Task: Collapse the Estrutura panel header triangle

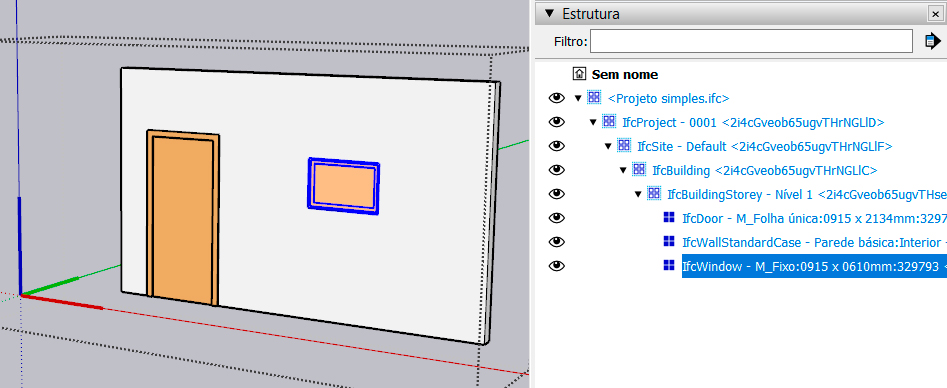Action: point(549,13)
